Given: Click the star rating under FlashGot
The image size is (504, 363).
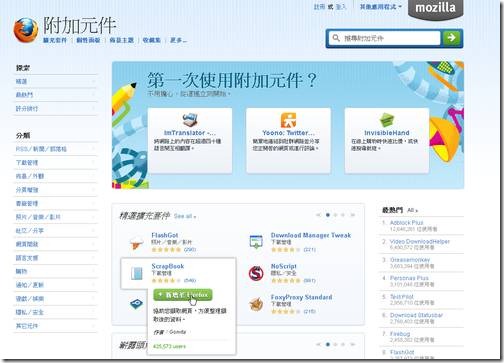Looking at the screenshot, I should [166, 249].
